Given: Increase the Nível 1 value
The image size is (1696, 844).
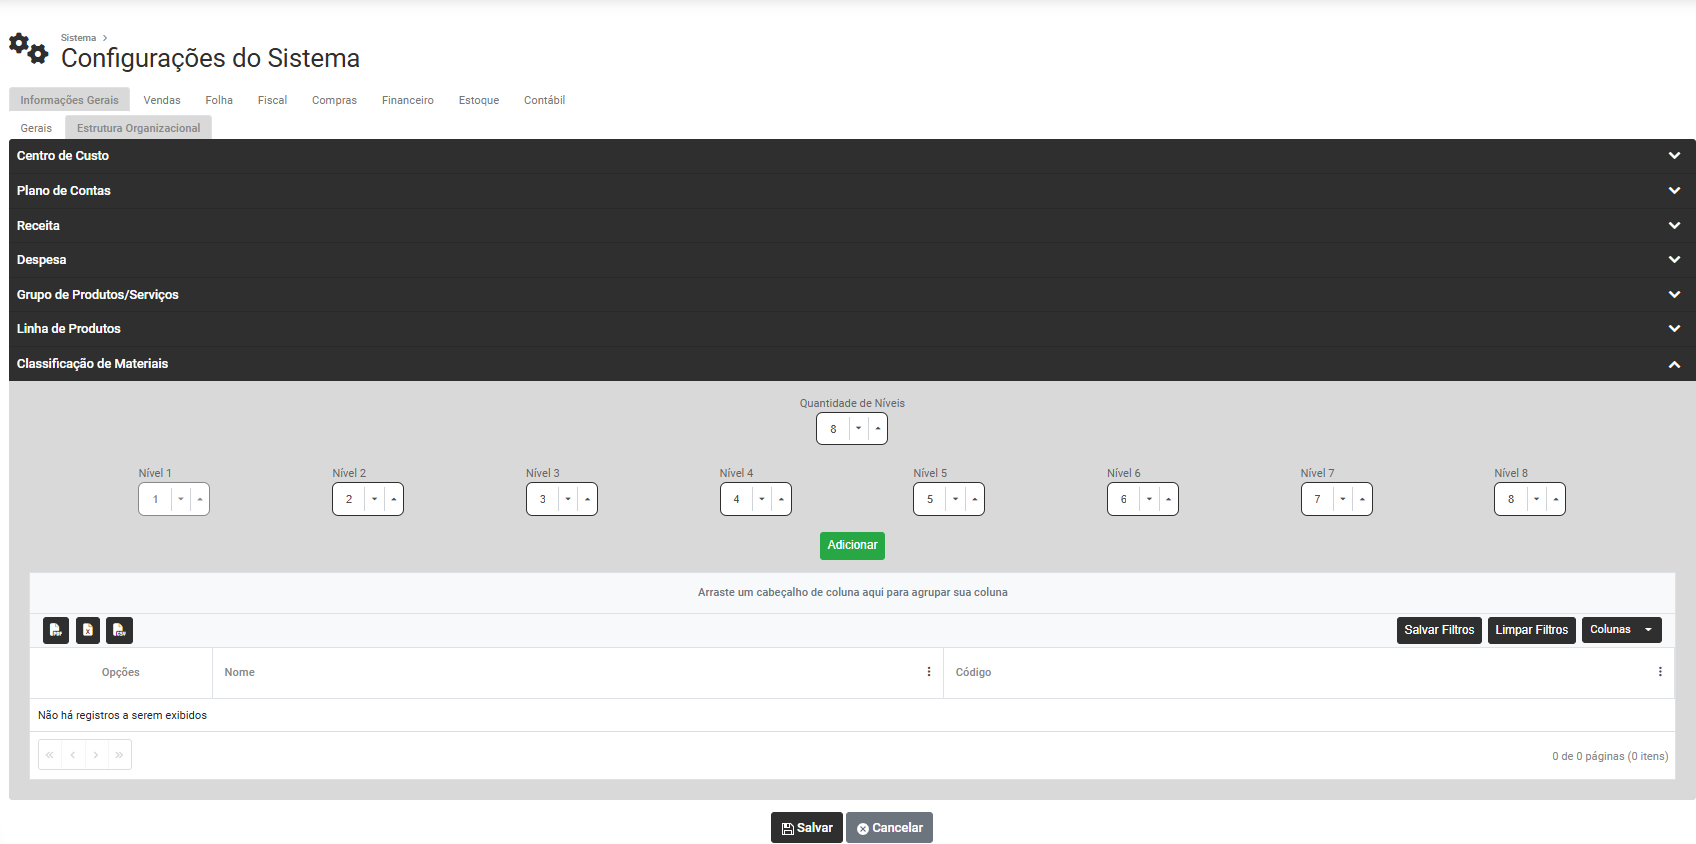Looking at the screenshot, I should click(x=200, y=499).
